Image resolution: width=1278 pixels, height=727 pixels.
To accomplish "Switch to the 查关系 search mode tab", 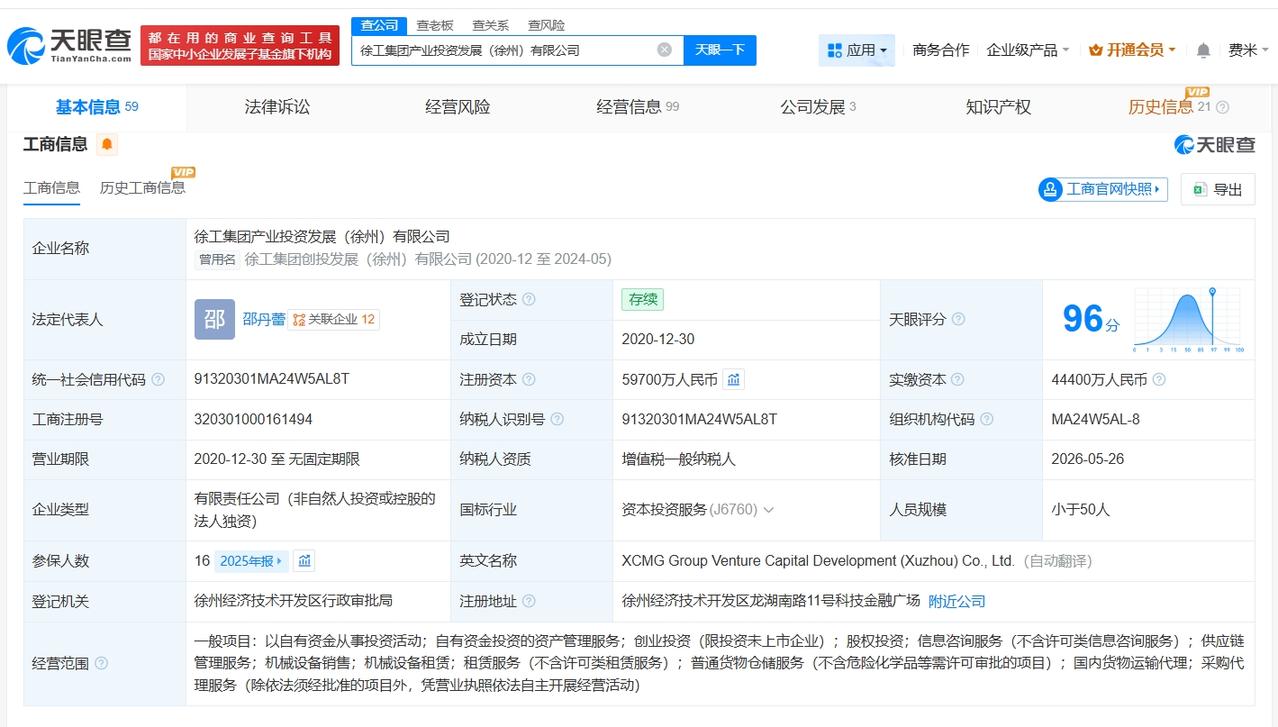I will pos(490,25).
